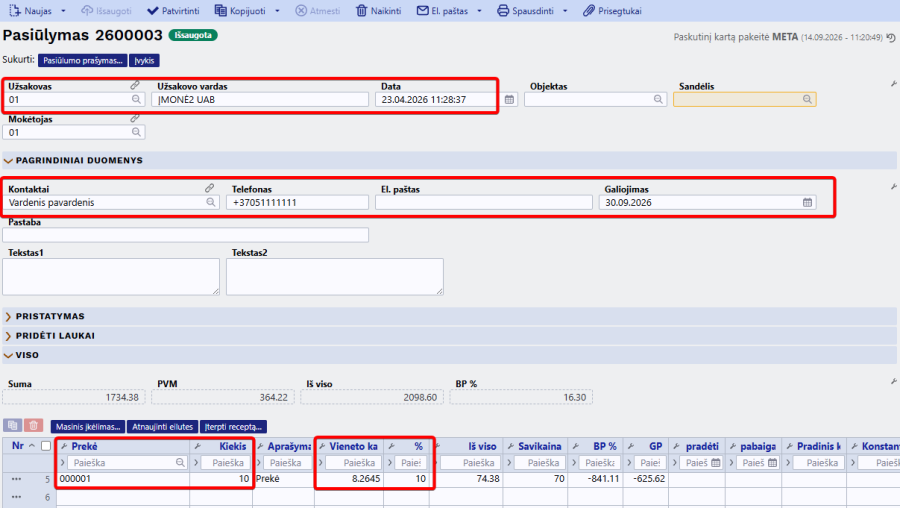
Task: Click the Savikaina cell value 70
Action: tap(536, 479)
